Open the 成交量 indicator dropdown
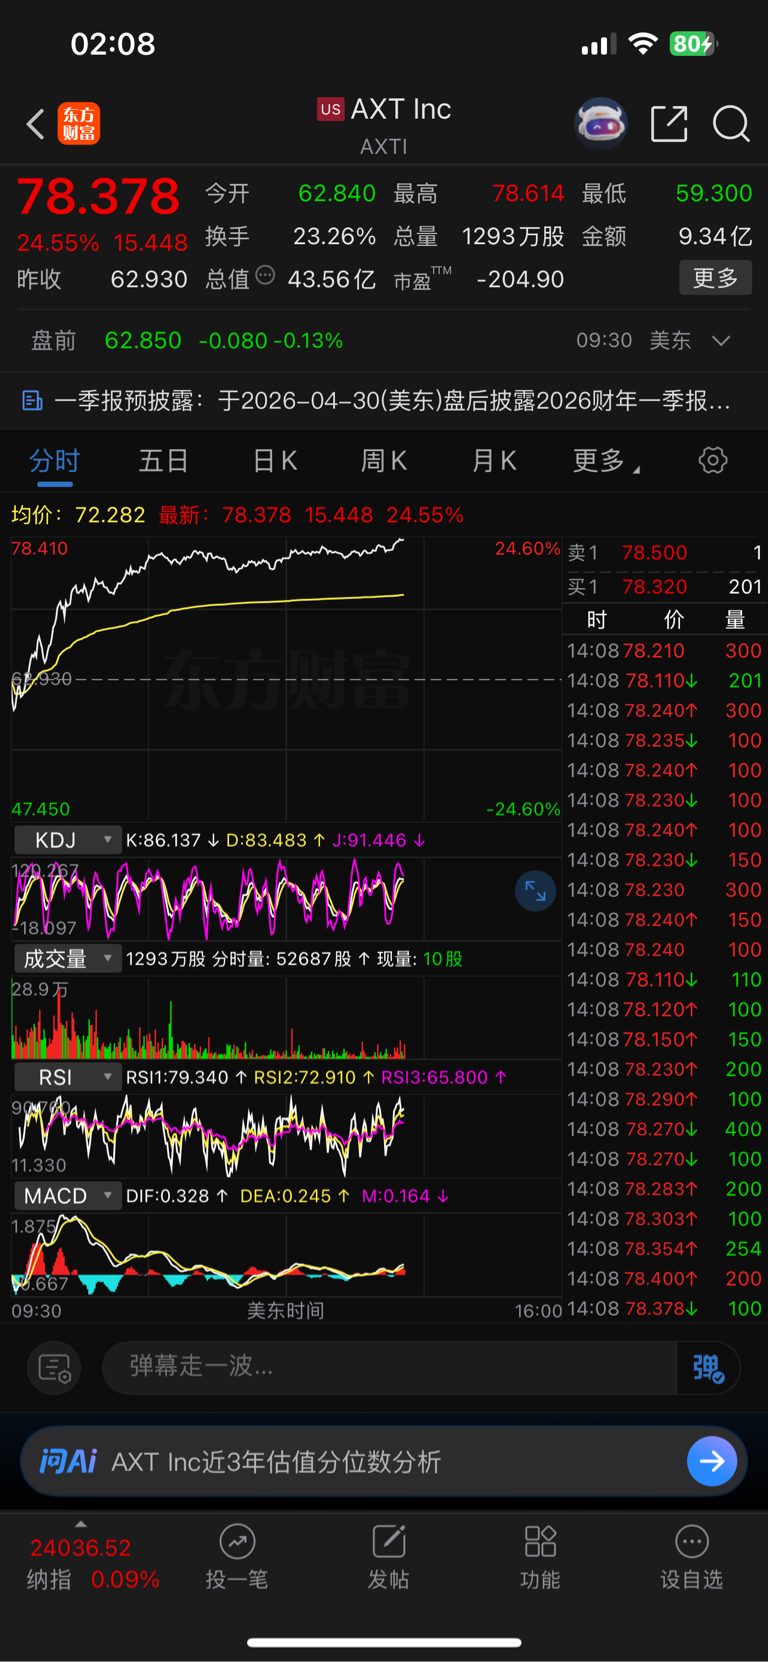Image resolution: width=768 pixels, height=1662 pixels. [x=66, y=959]
